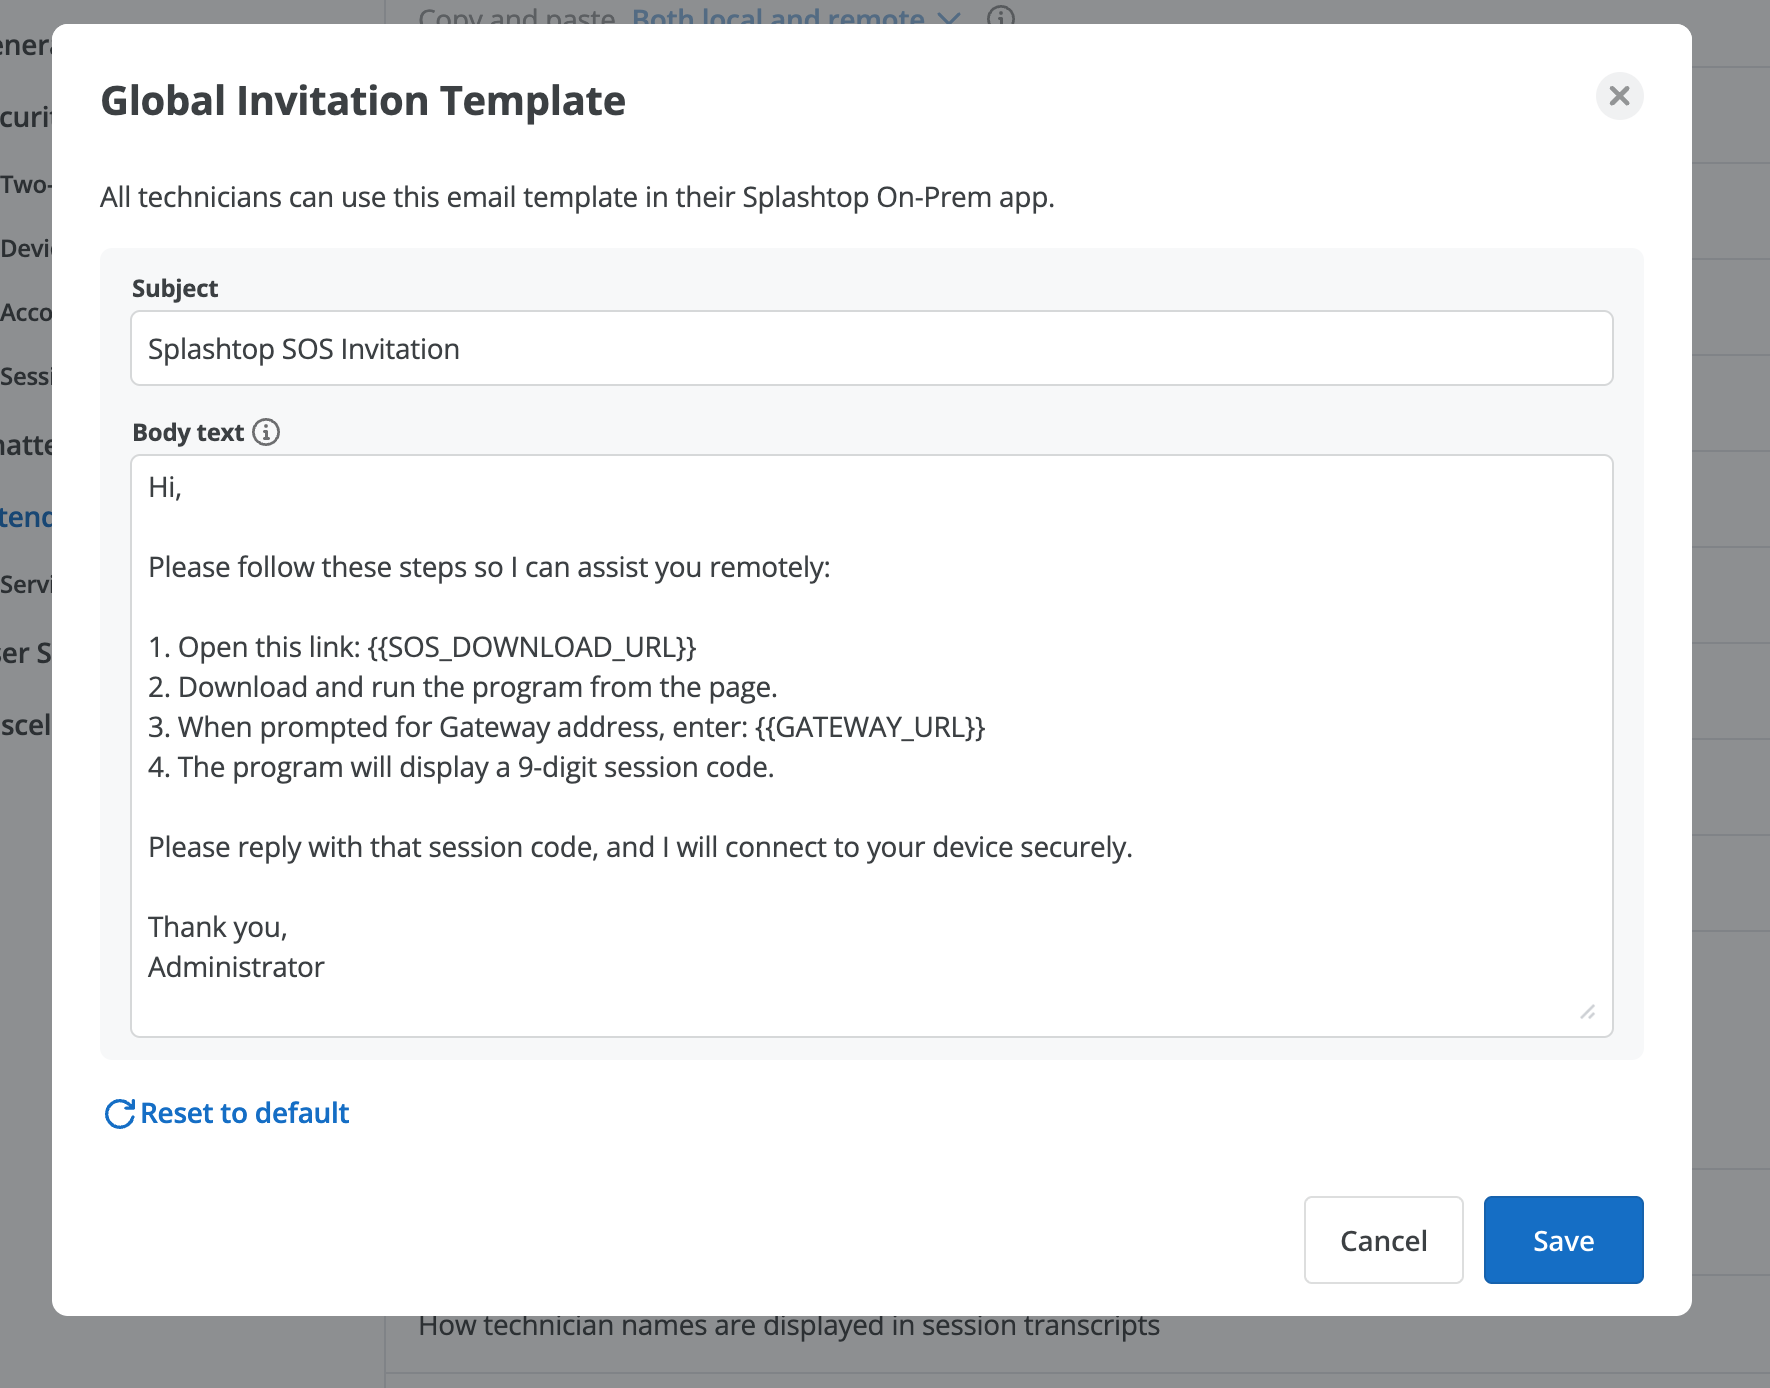Screen dimensions: 1770x1388
Task: Grab the body text resize handle
Action: (x=1587, y=1012)
